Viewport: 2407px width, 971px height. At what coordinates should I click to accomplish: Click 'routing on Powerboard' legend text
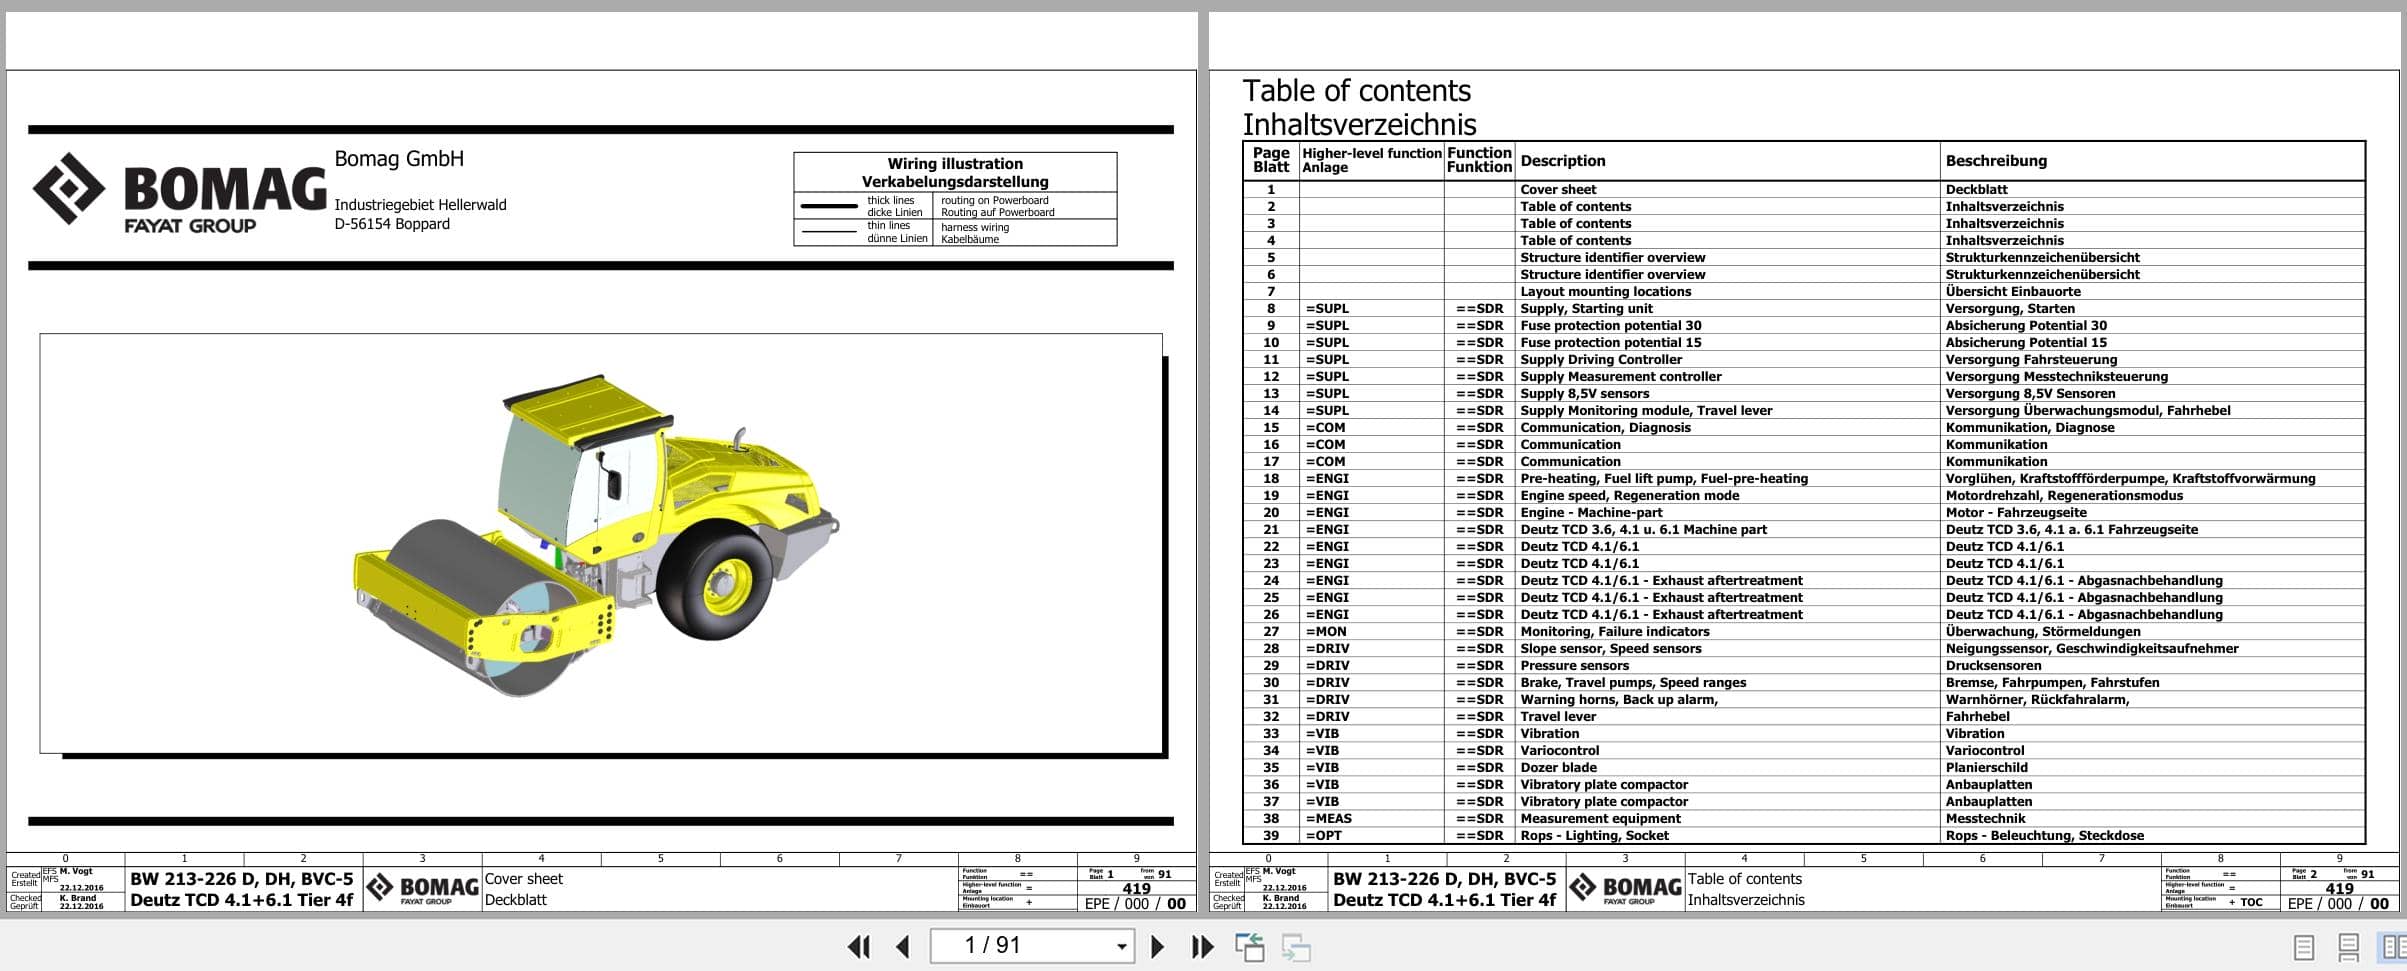point(994,200)
